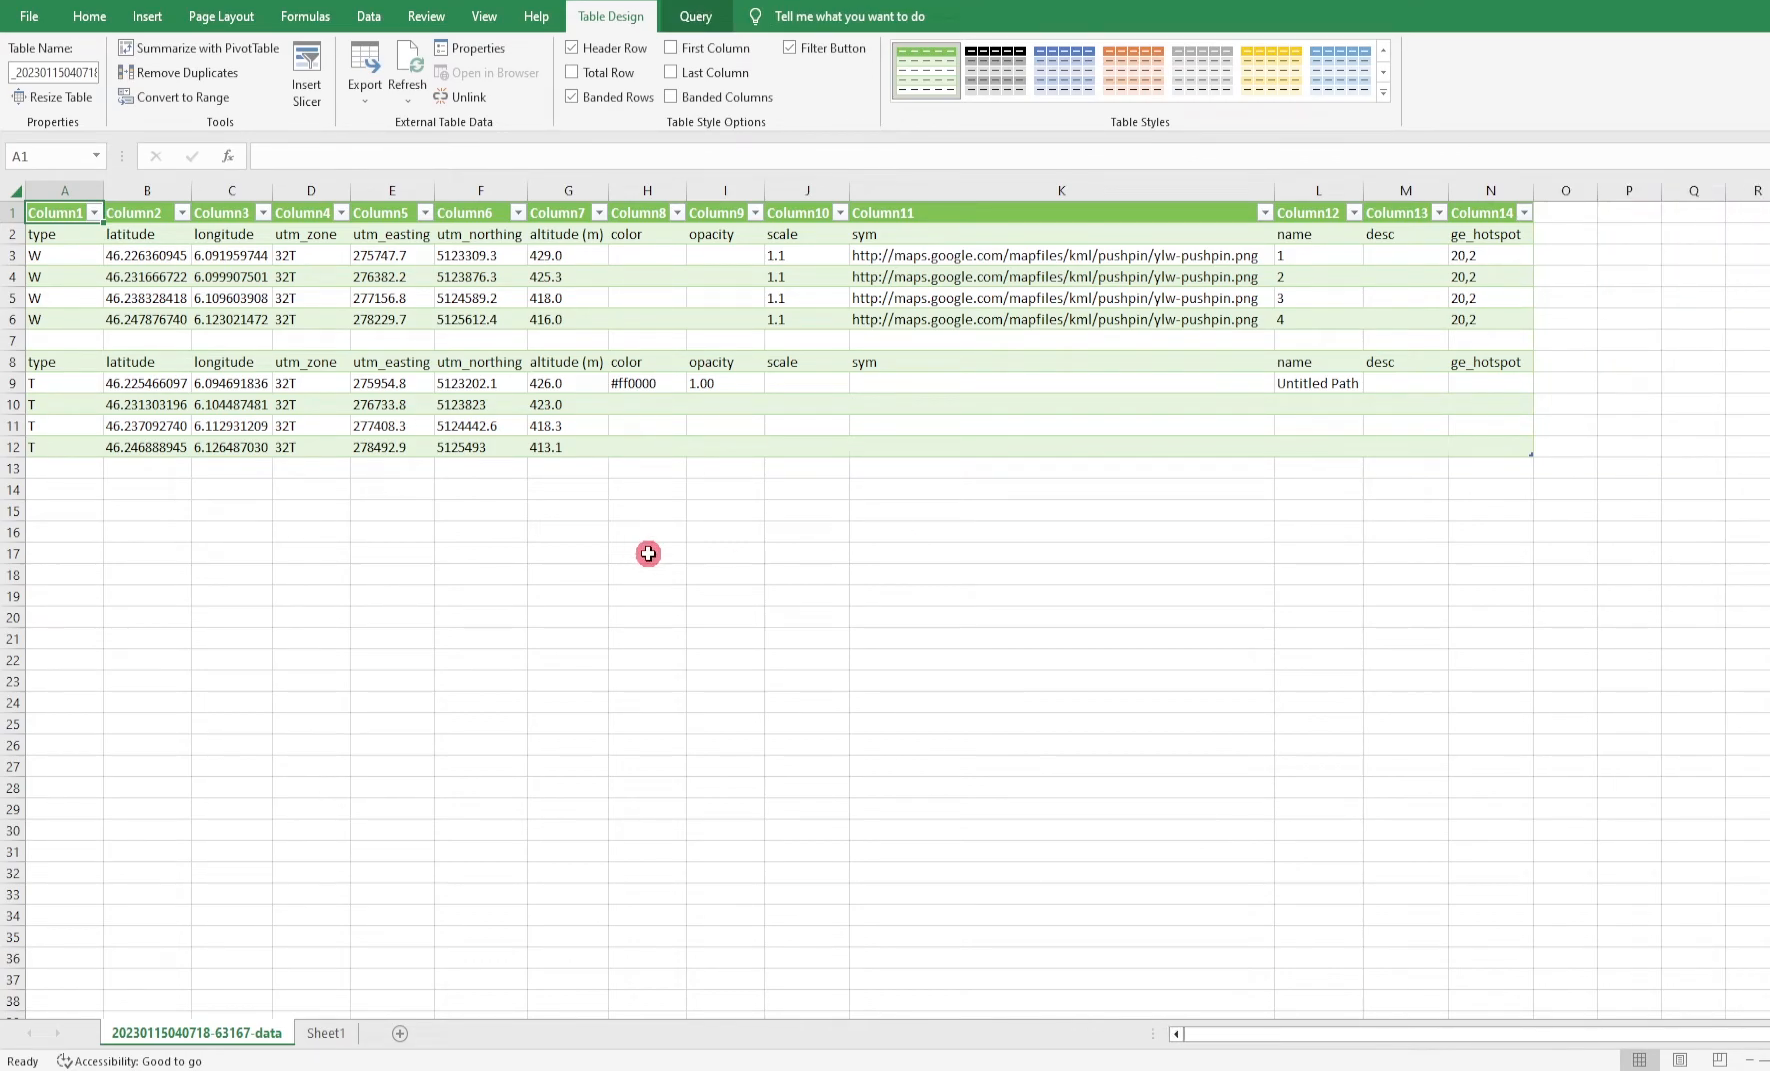Viewport: 1770px width, 1071px height.
Task: Uncheck Banded Rows
Action: click(x=570, y=96)
